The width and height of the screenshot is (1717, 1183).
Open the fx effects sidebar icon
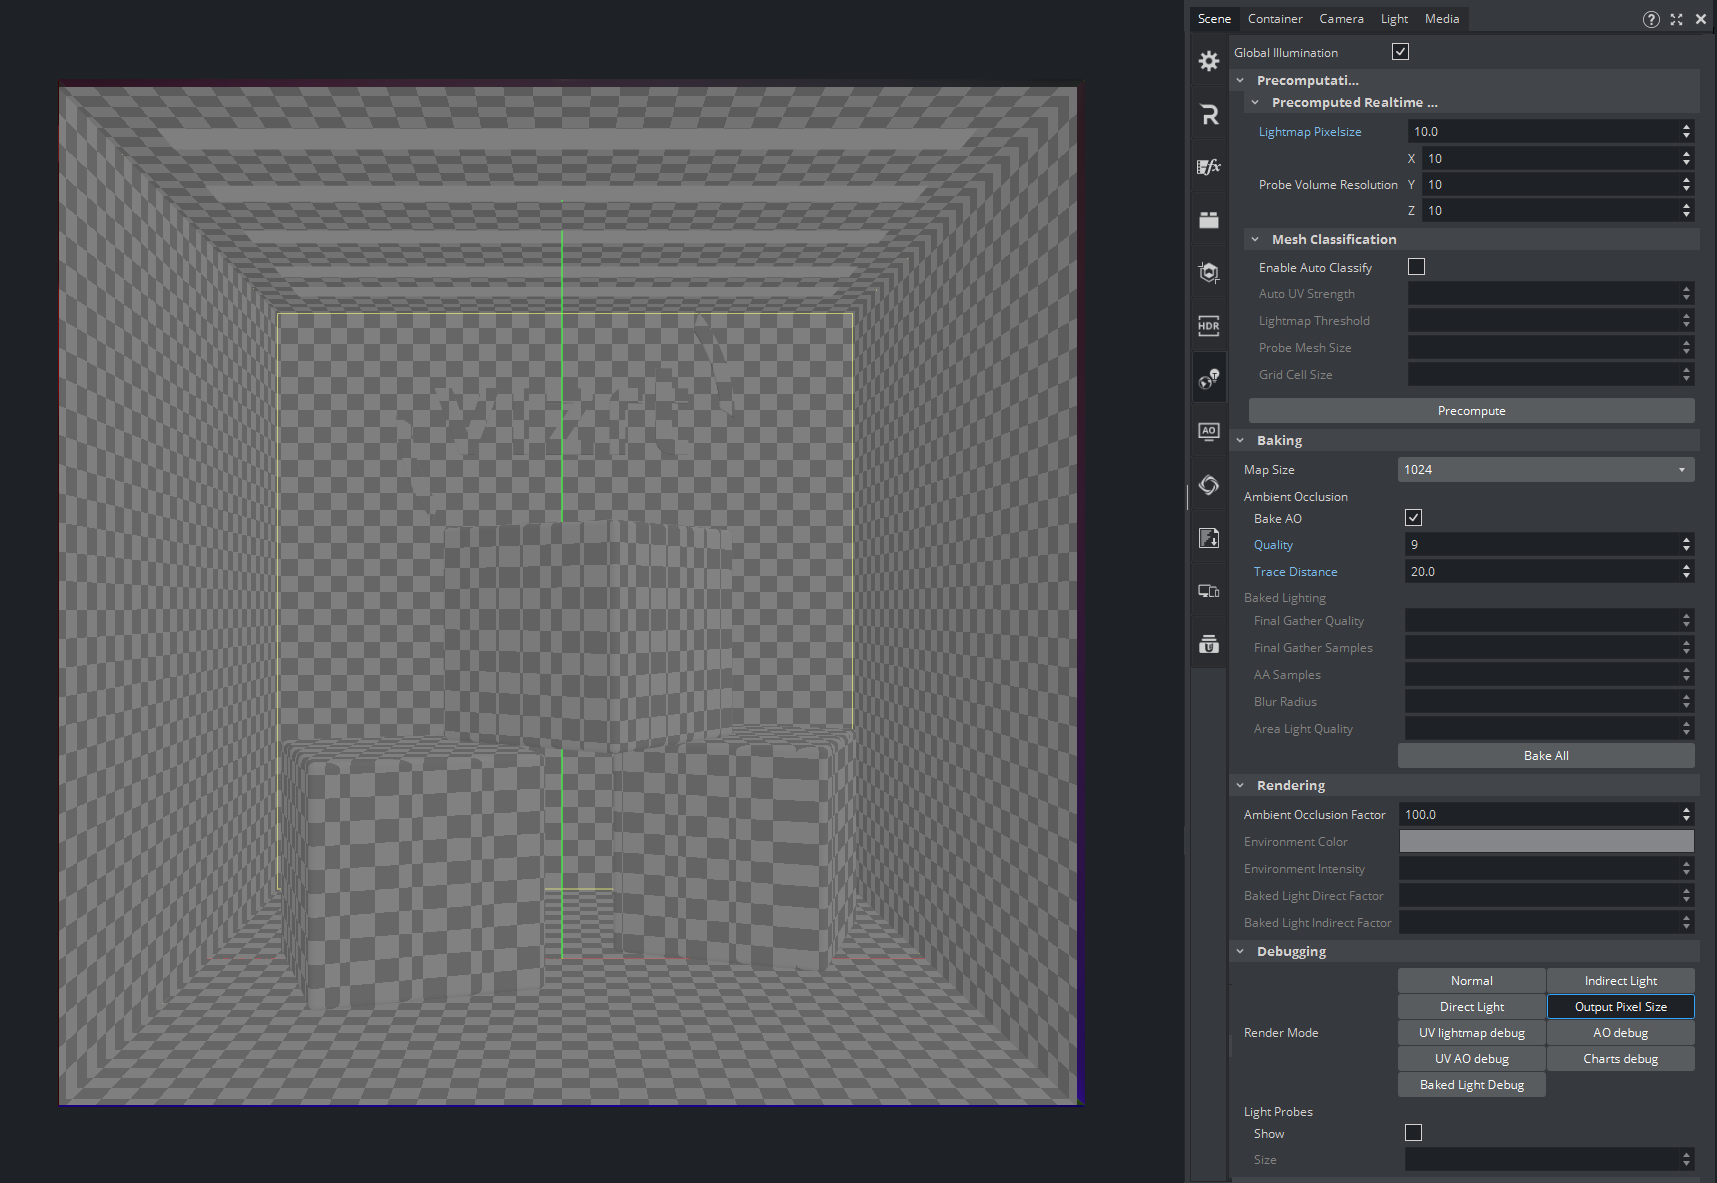tap(1209, 167)
